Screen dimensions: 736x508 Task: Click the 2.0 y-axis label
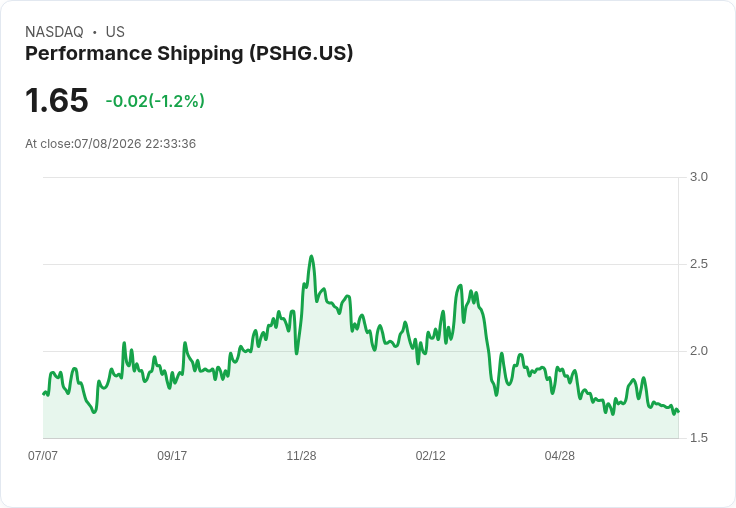coord(698,351)
